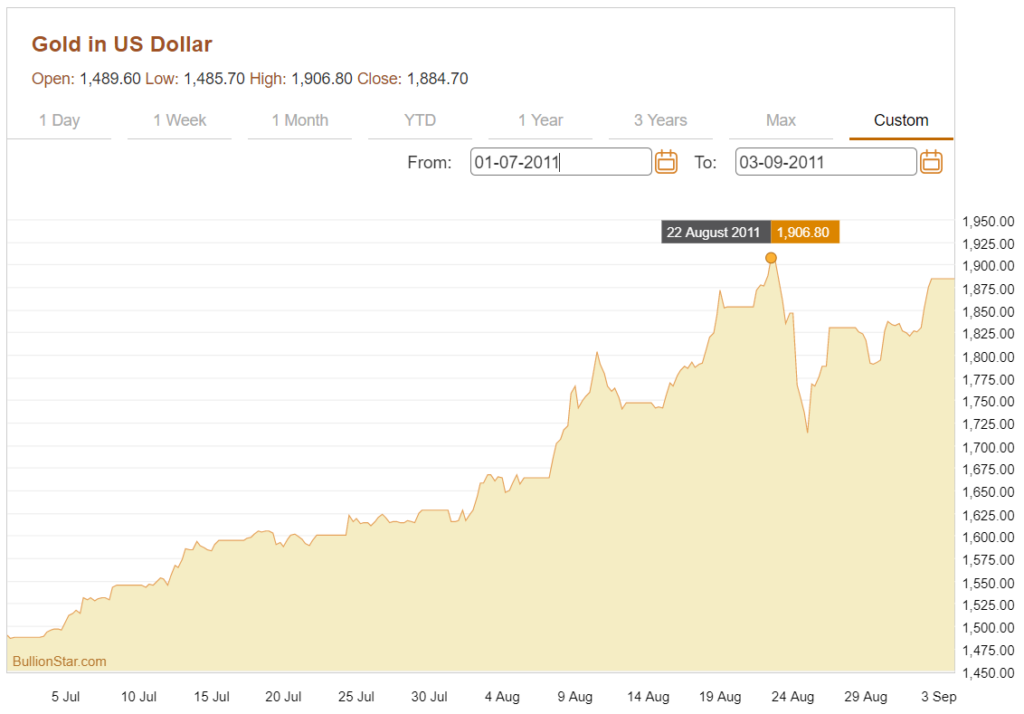
Task: Click the 30 Jul axis label
Action: (x=429, y=696)
